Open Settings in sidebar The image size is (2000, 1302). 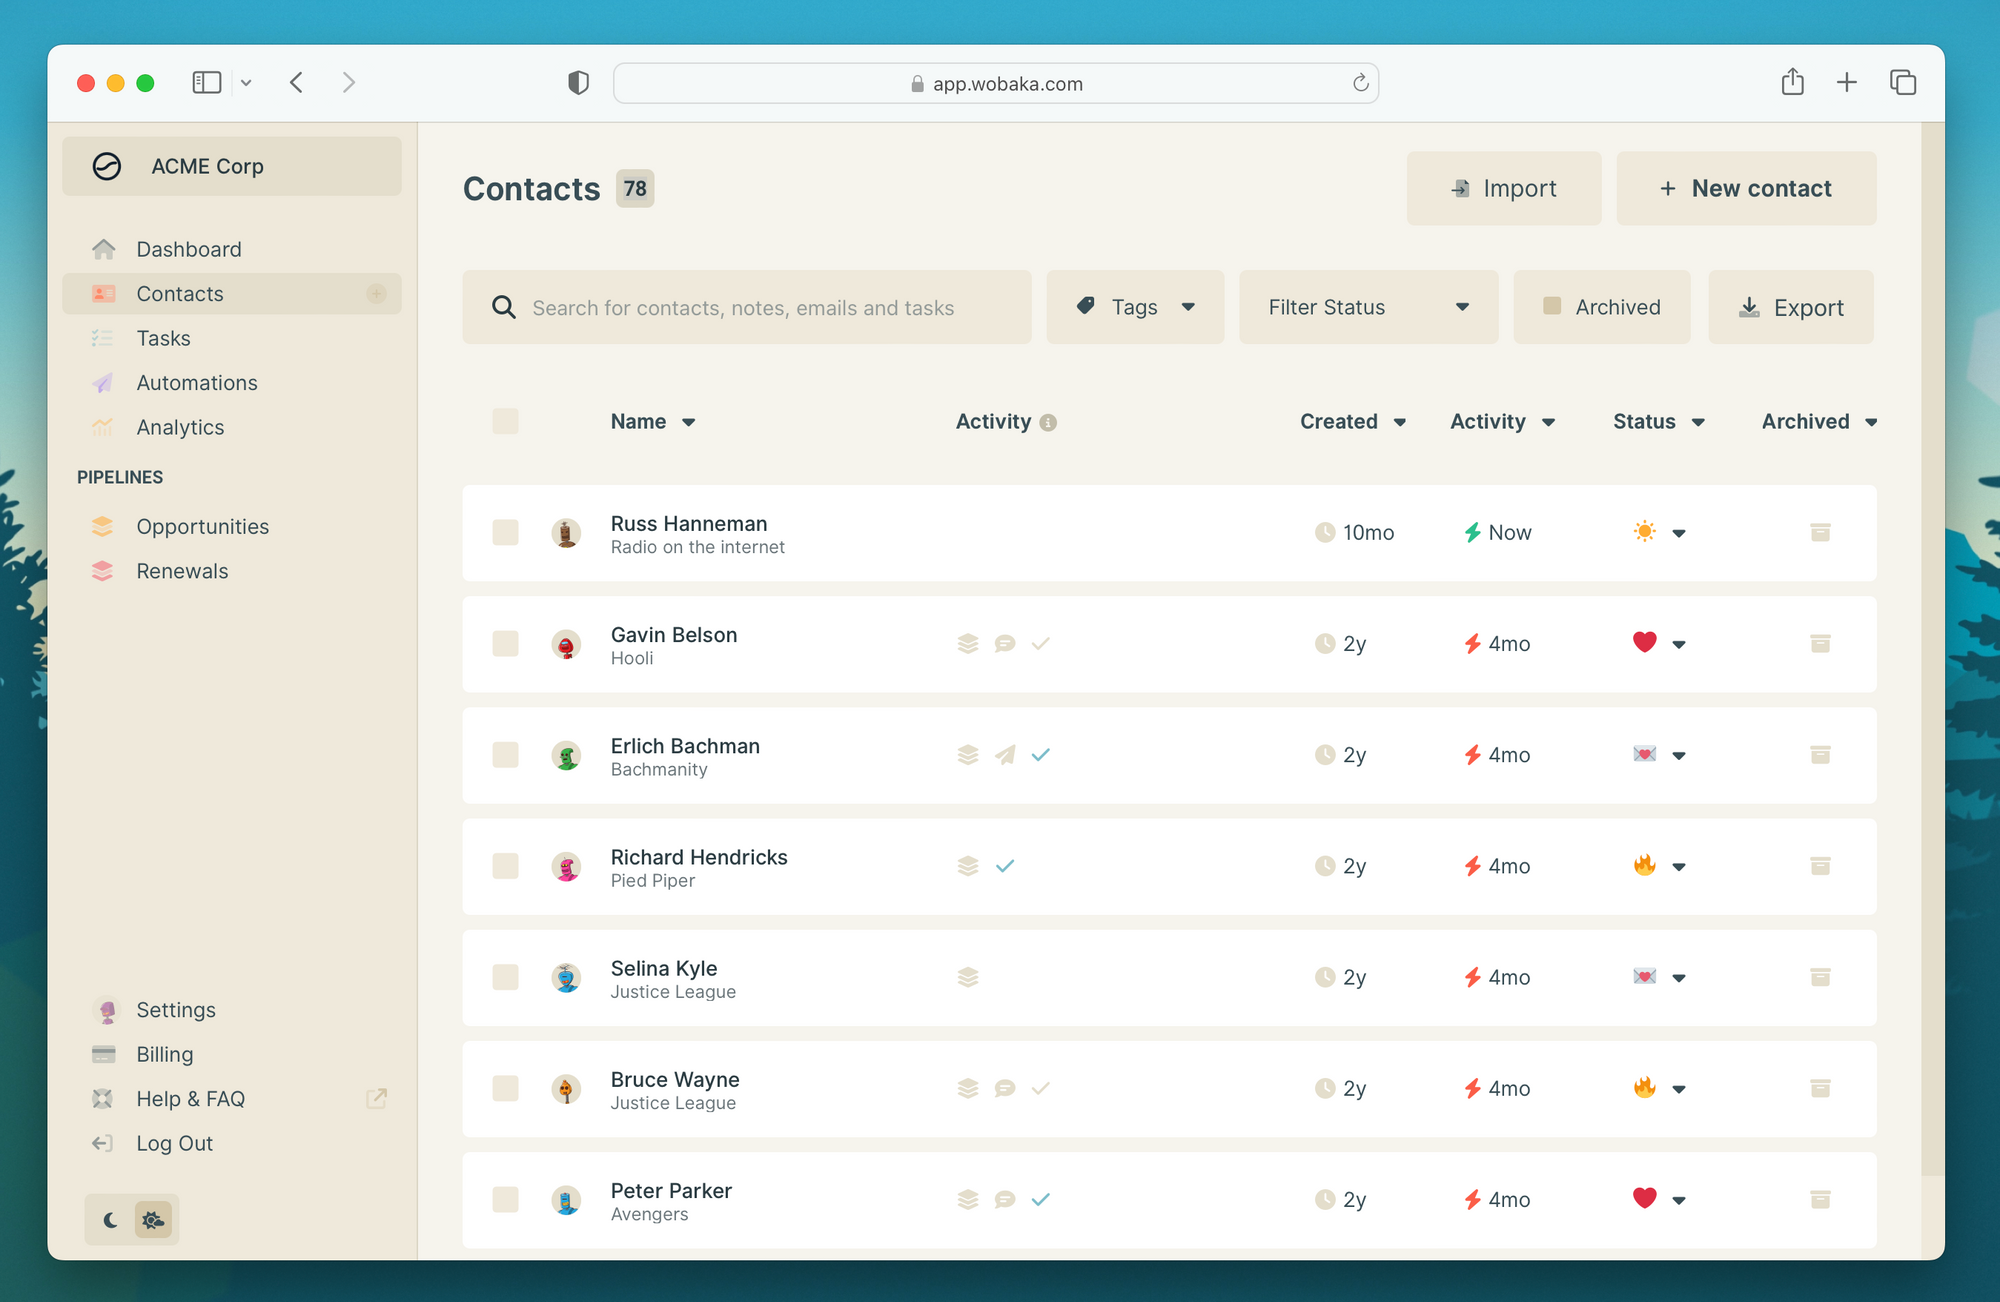(x=232, y=1010)
